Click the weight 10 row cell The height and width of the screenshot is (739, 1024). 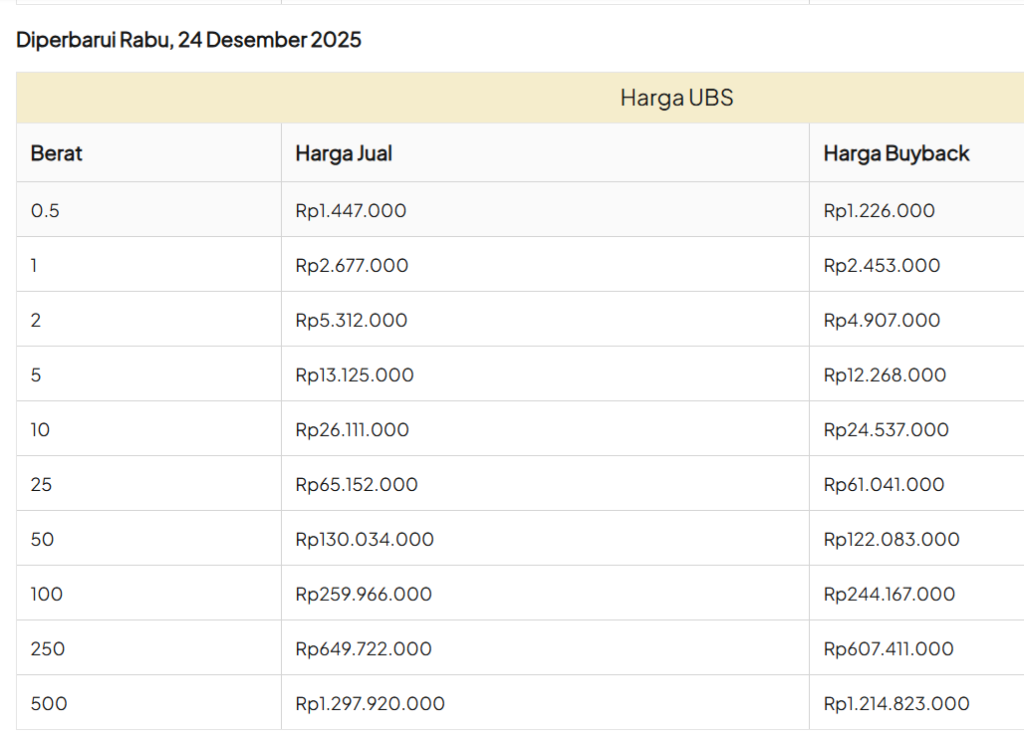(x=41, y=430)
